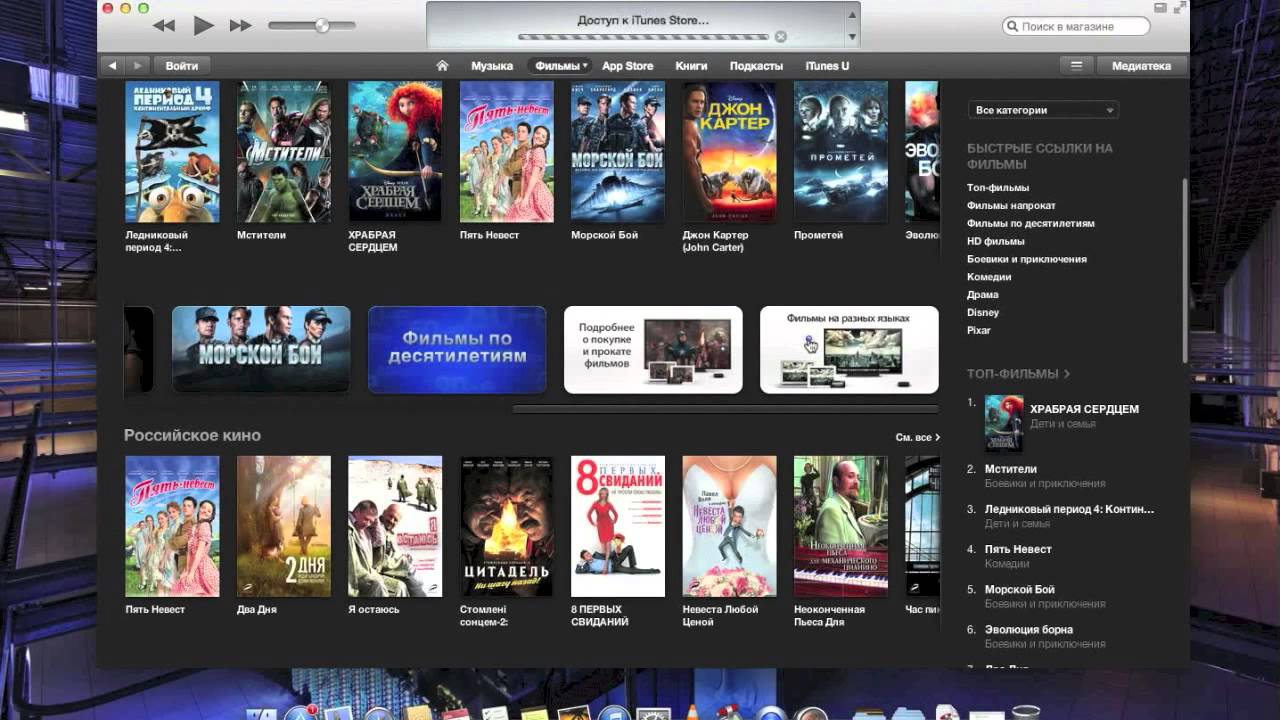Click the 'HD фильмы' quick link
This screenshot has width=1280, height=720.
996,241
